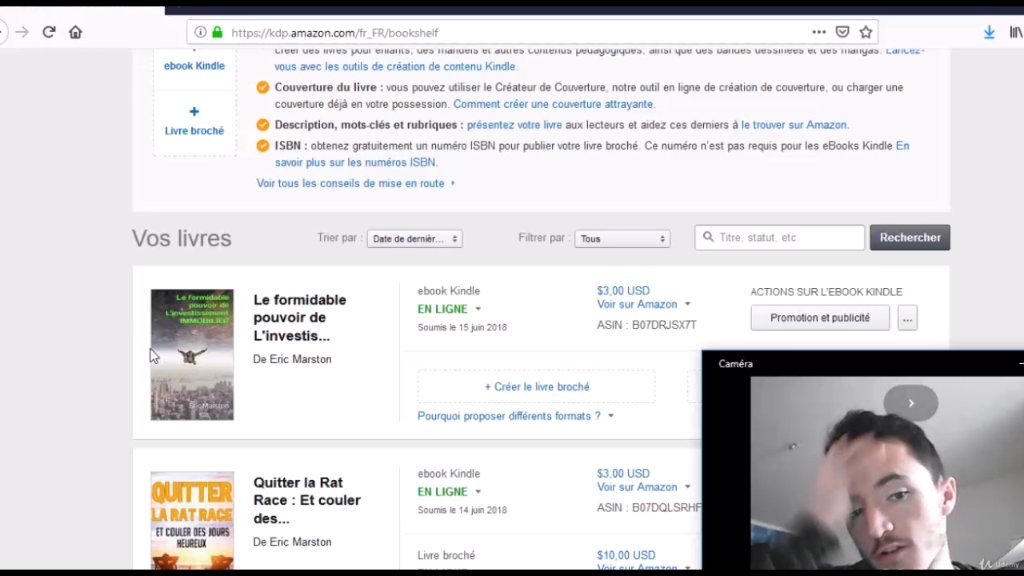Viewport: 1024px width, 576px height.
Task: Open 'Voir tous les conseils de mise en route'
Action: point(356,184)
